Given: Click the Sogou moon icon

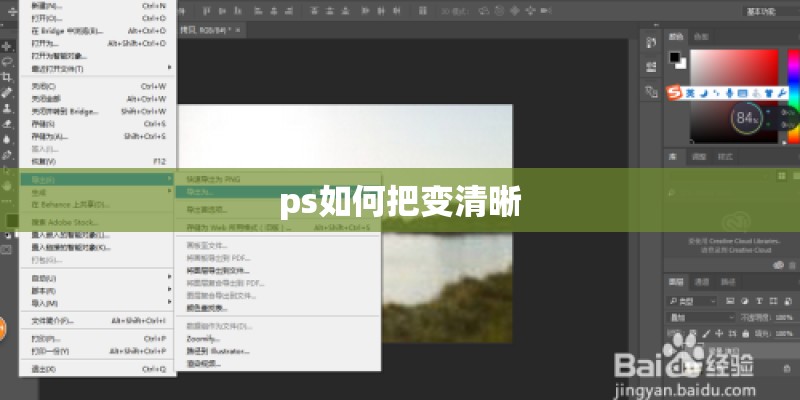Looking at the screenshot, I should coord(704,93).
